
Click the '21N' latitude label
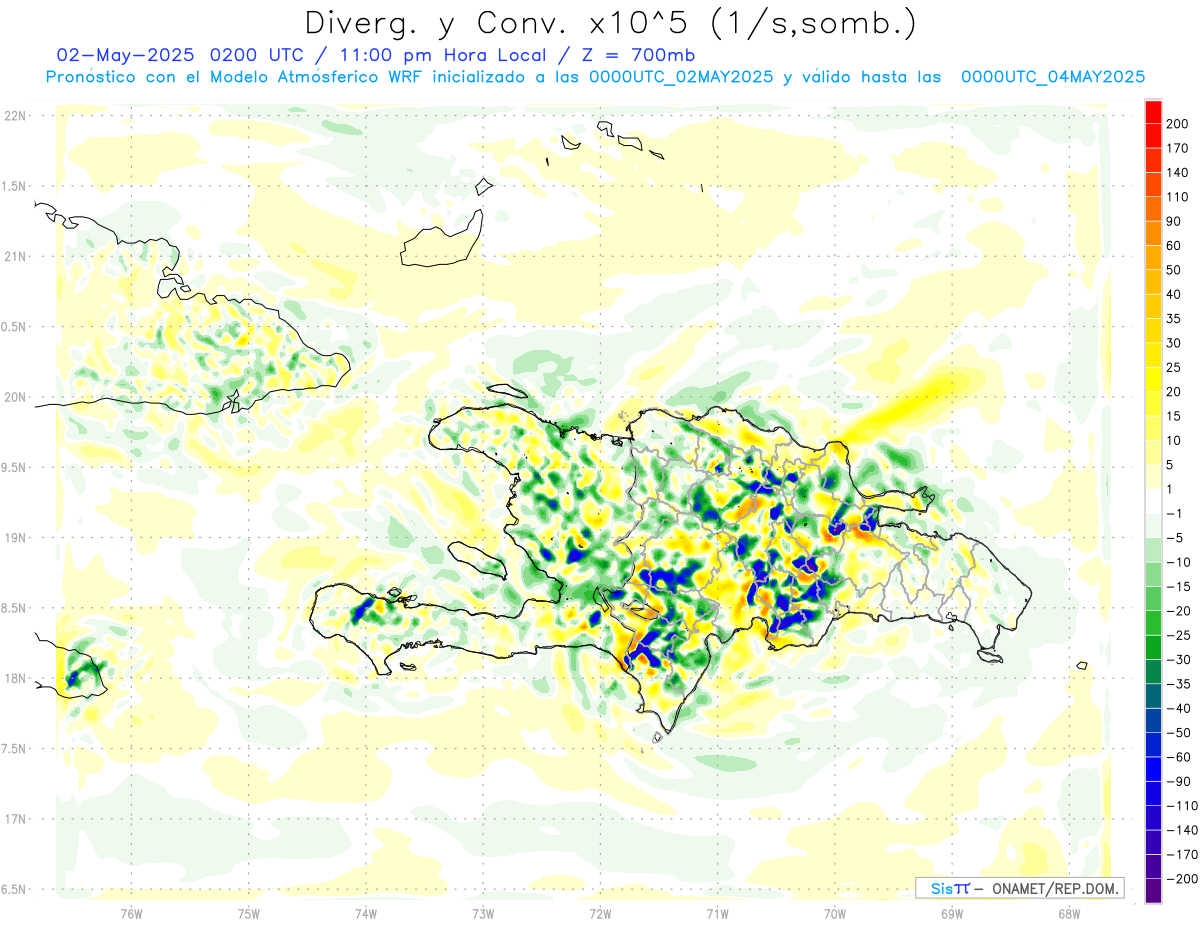14,257
